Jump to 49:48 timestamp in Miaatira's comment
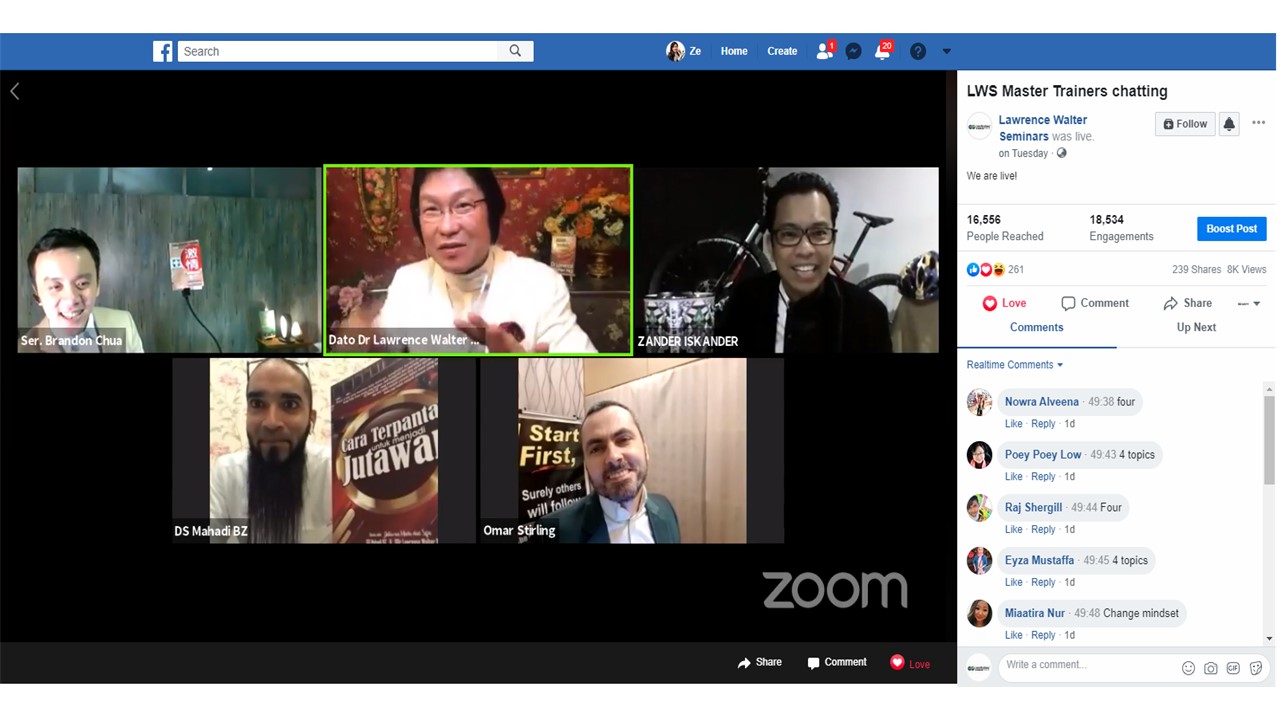The width and height of the screenshot is (1280, 720). click(1087, 613)
